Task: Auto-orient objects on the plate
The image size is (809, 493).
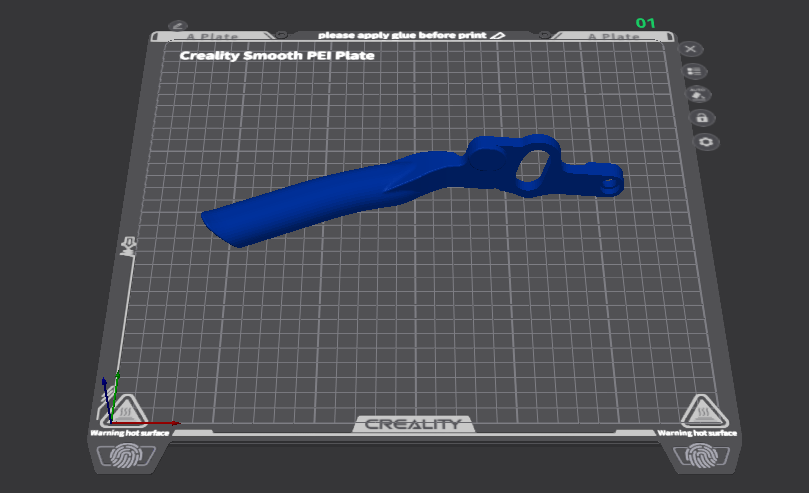Action: tap(698, 94)
